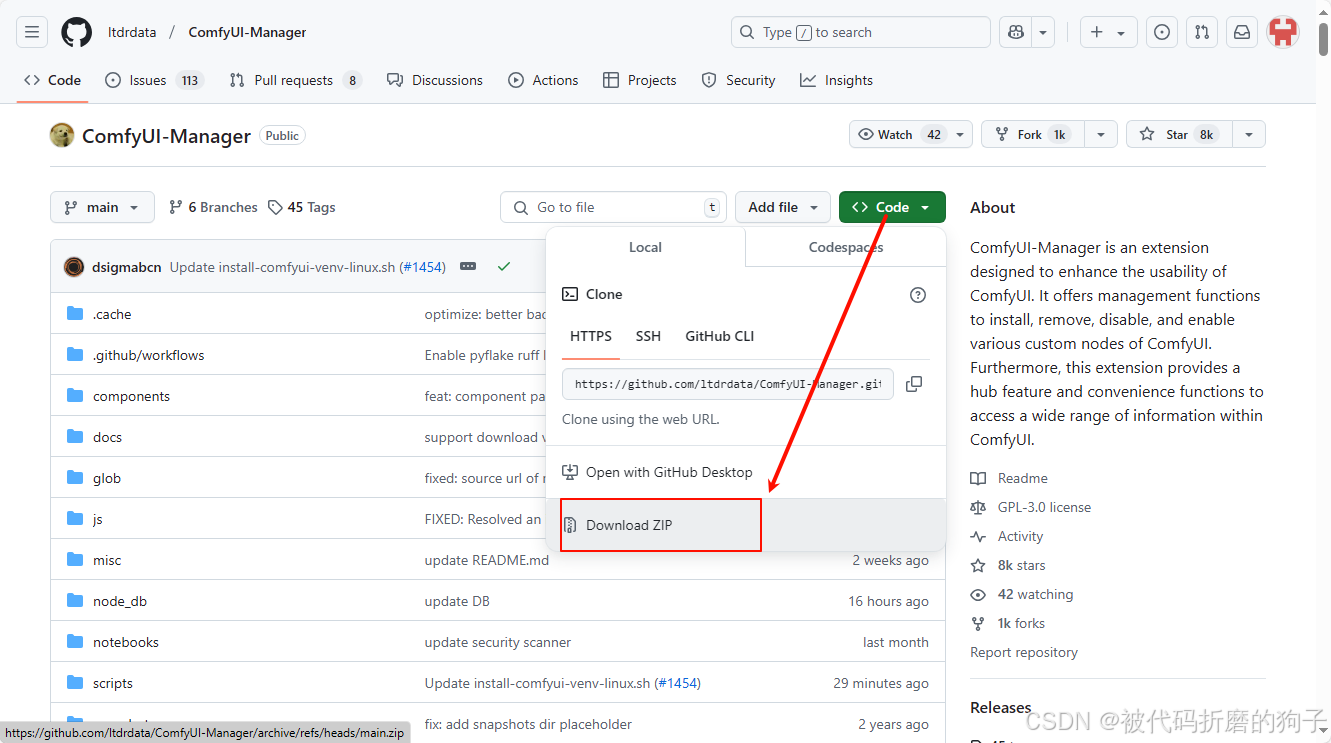The height and width of the screenshot is (743, 1331).
Task: Open the Readme link in About
Action: 1009,478
